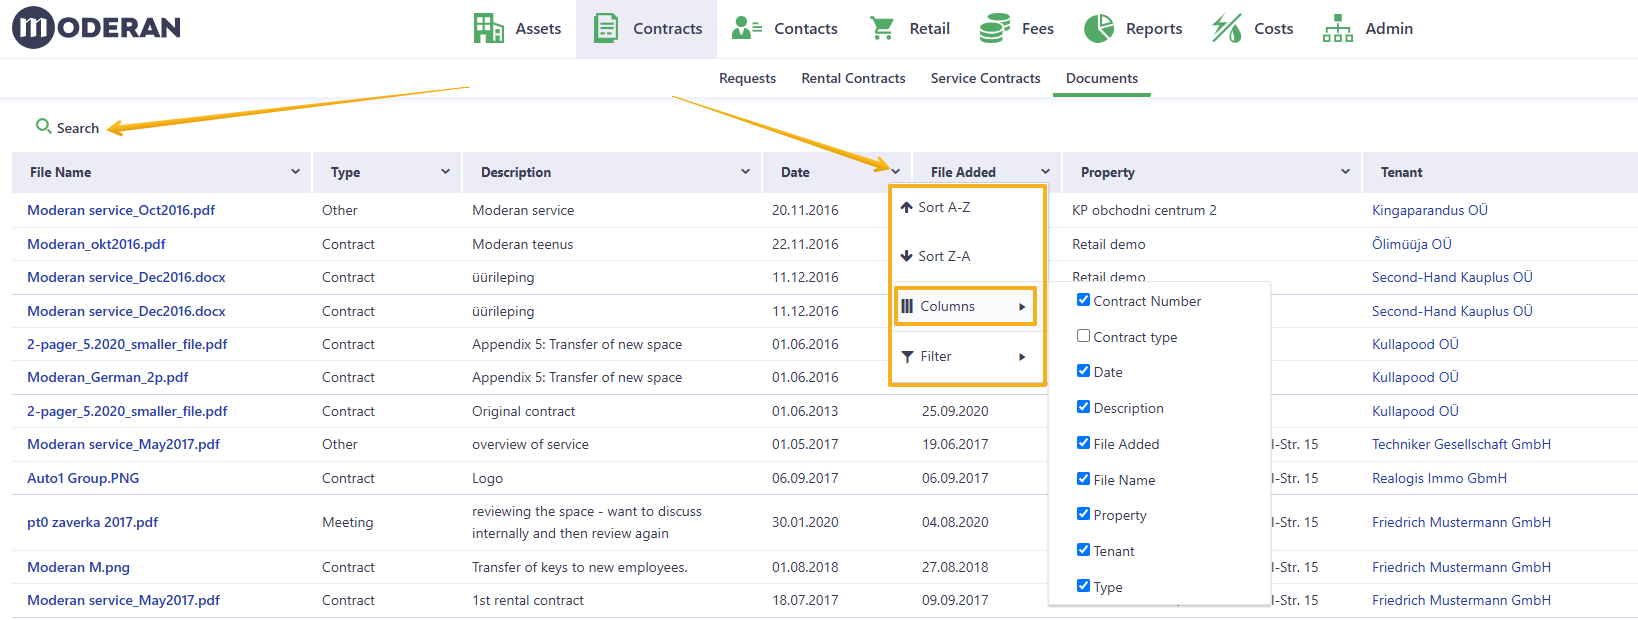Enable the Contract type column

(1083, 336)
